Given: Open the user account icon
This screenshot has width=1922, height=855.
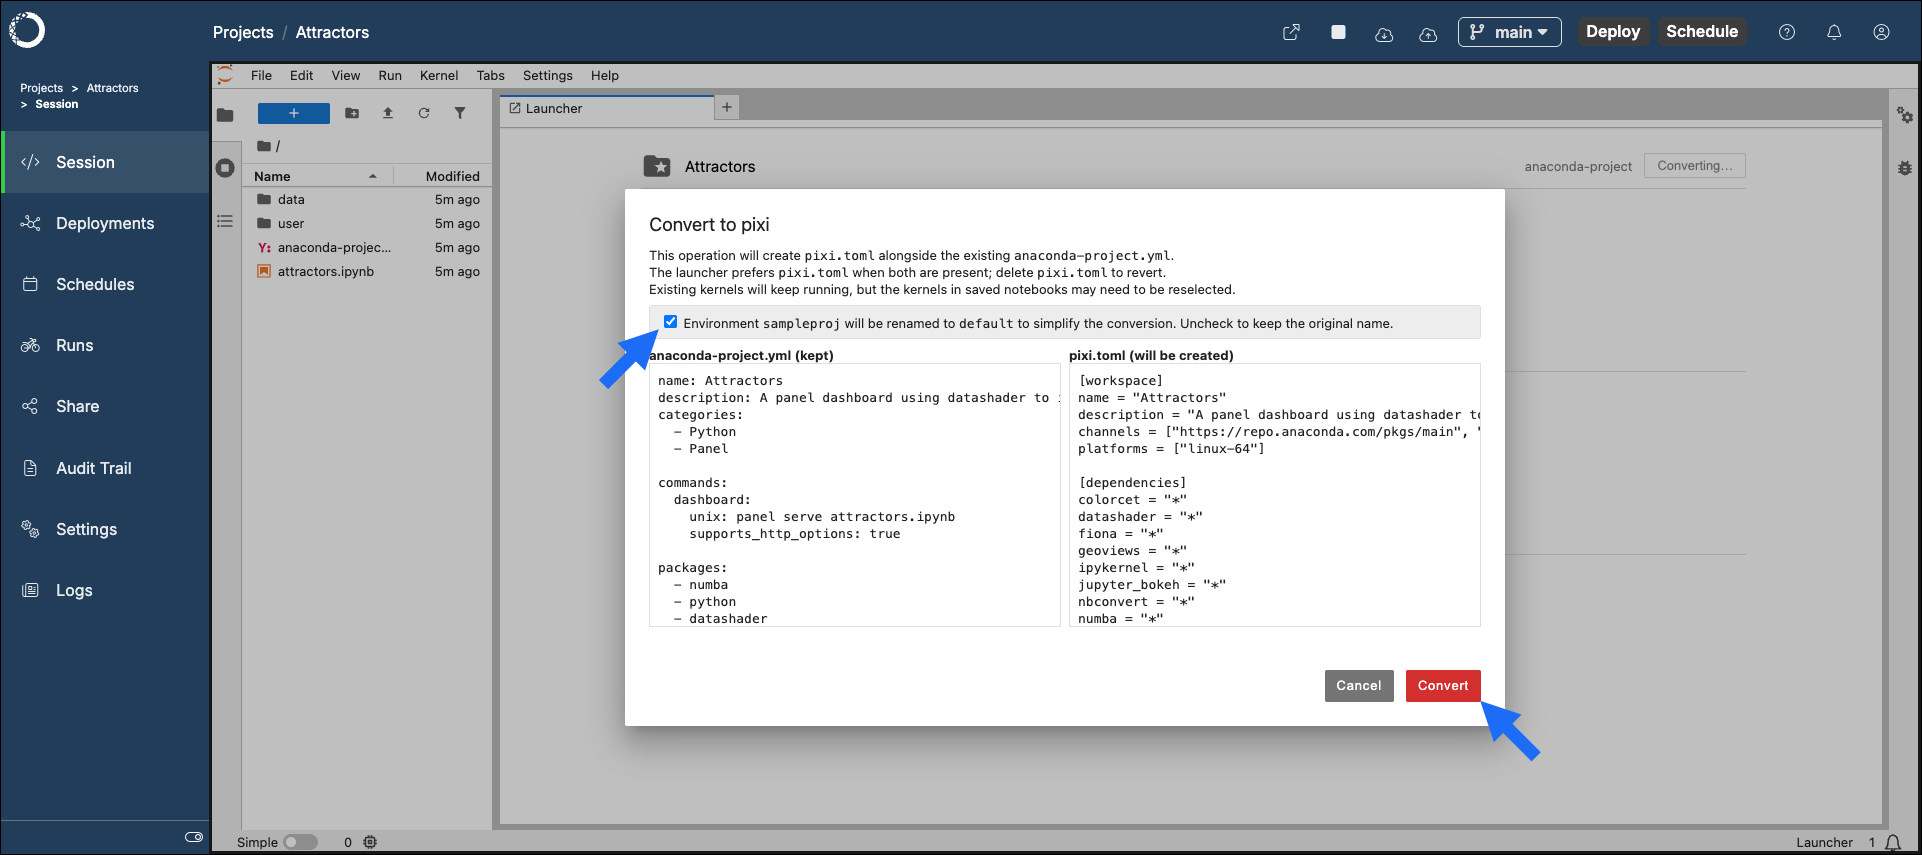Looking at the screenshot, I should pos(1881,32).
